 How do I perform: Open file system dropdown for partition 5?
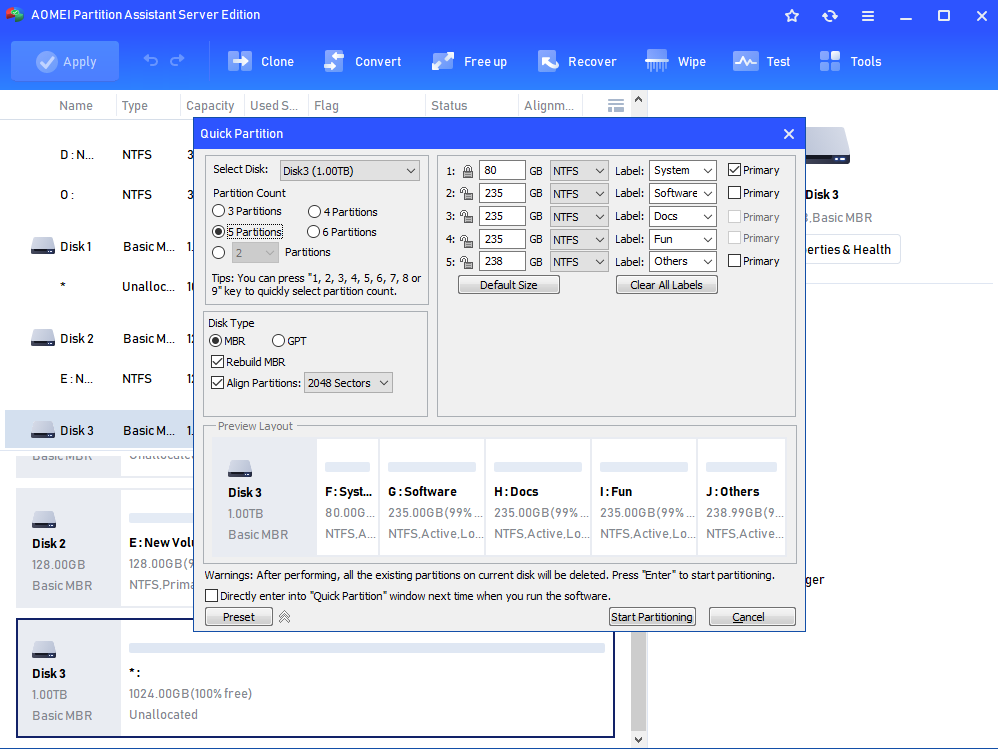(579, 262)
